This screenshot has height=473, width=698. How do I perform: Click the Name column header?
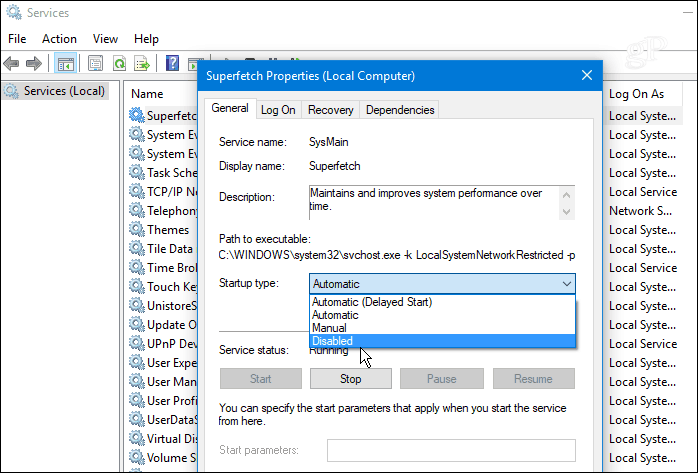(x=147, y=94)
